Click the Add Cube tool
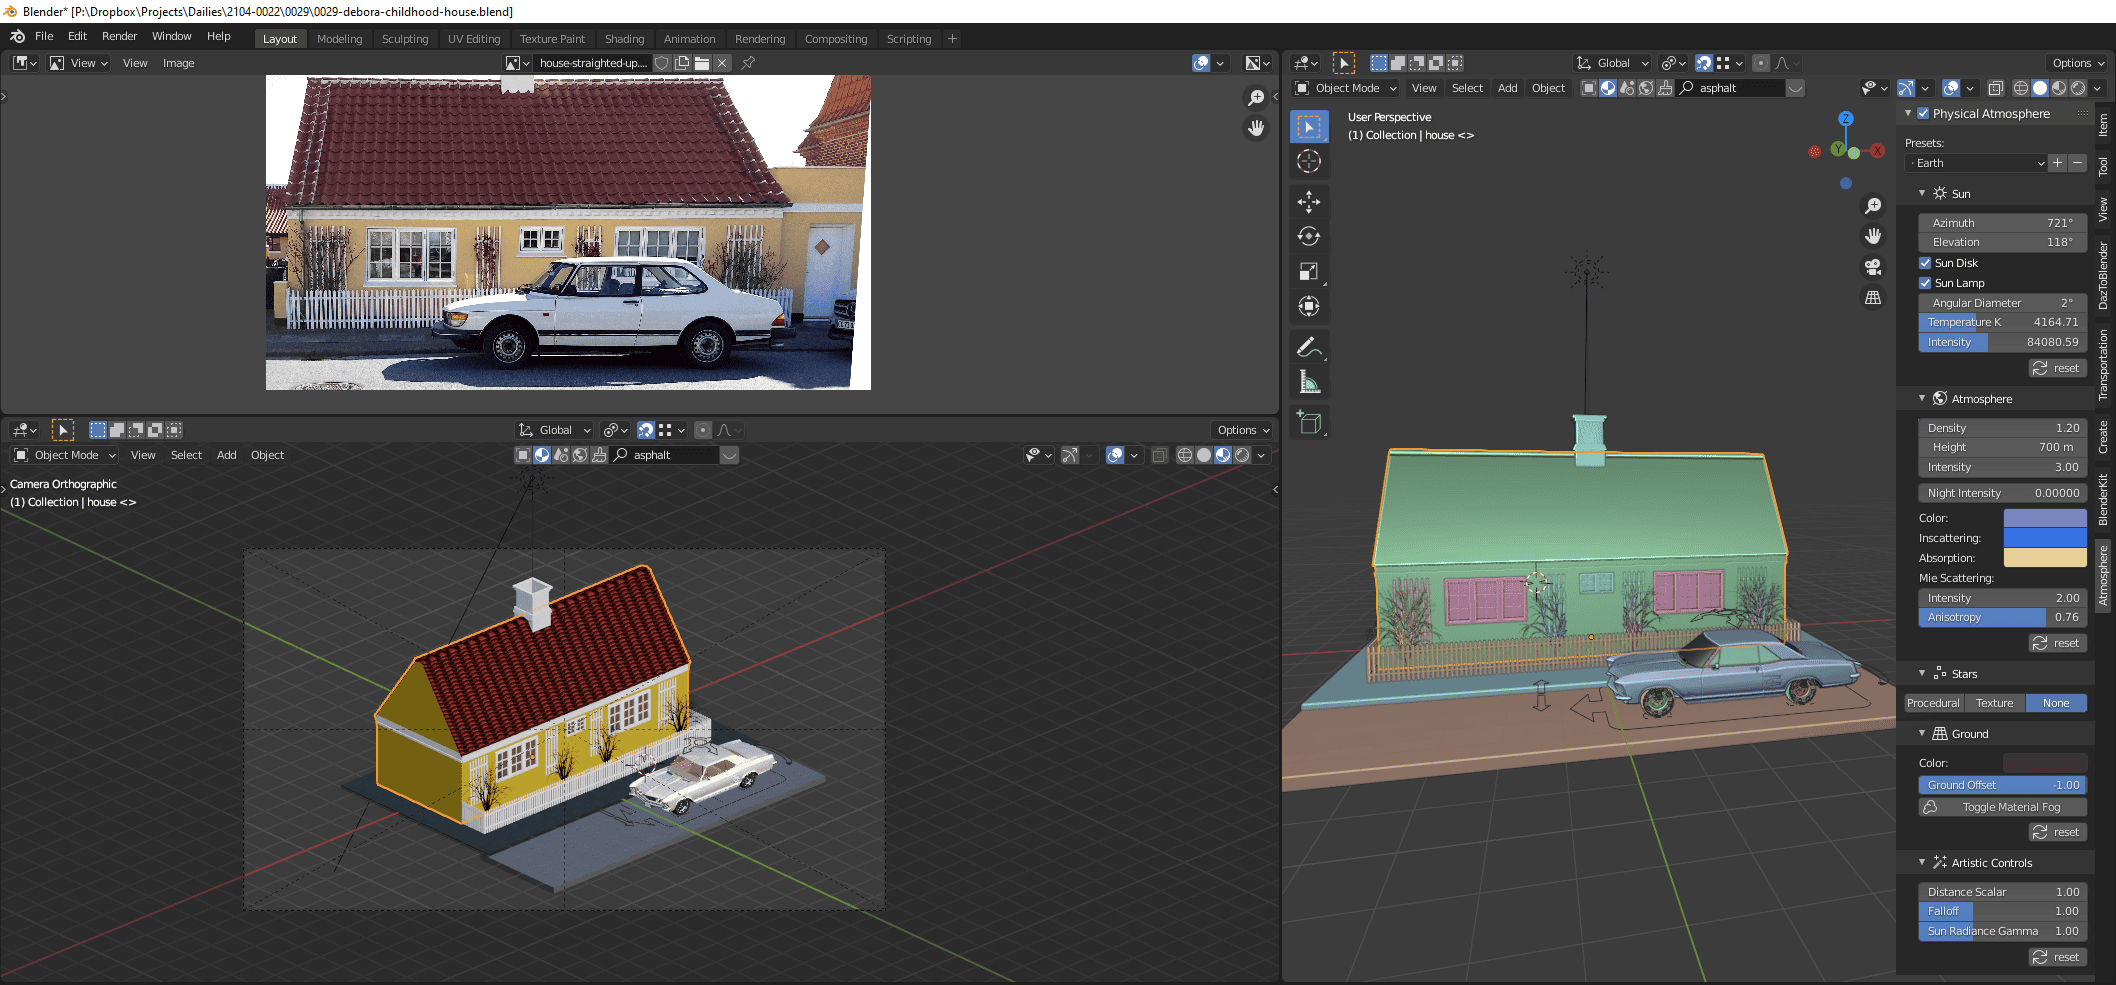 [x=1309, y=423]
